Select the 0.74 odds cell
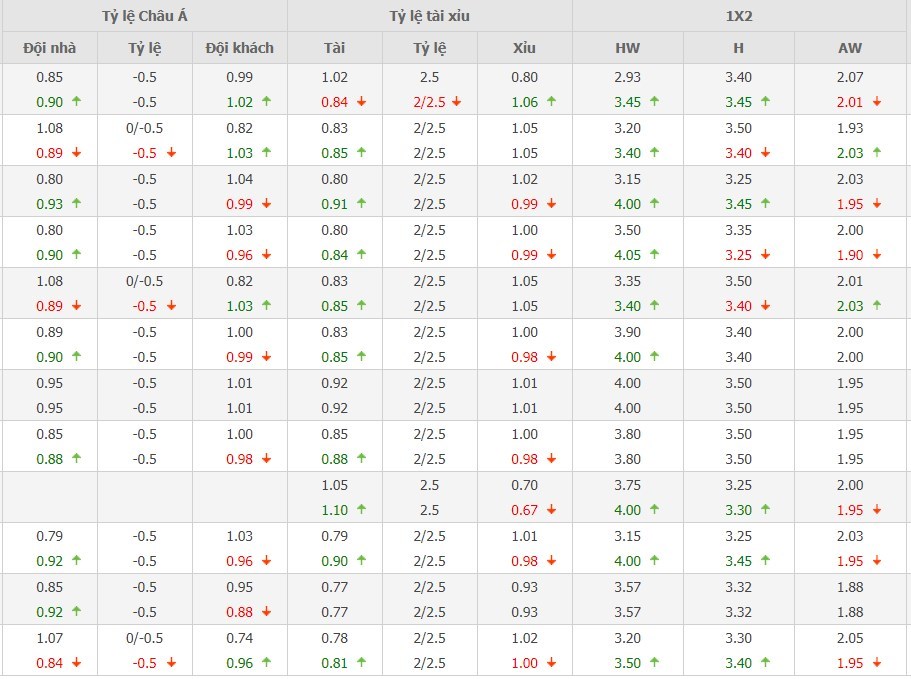 coord(240,638)
